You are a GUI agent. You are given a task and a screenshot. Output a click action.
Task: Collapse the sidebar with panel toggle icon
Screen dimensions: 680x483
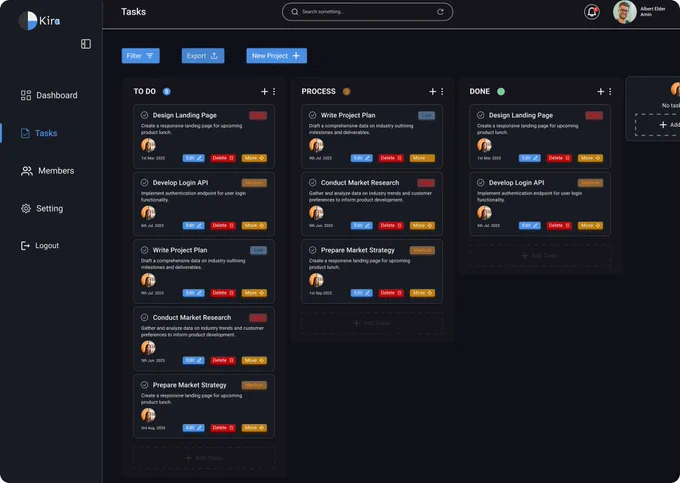pyautogui.click(x=86, y=44)
